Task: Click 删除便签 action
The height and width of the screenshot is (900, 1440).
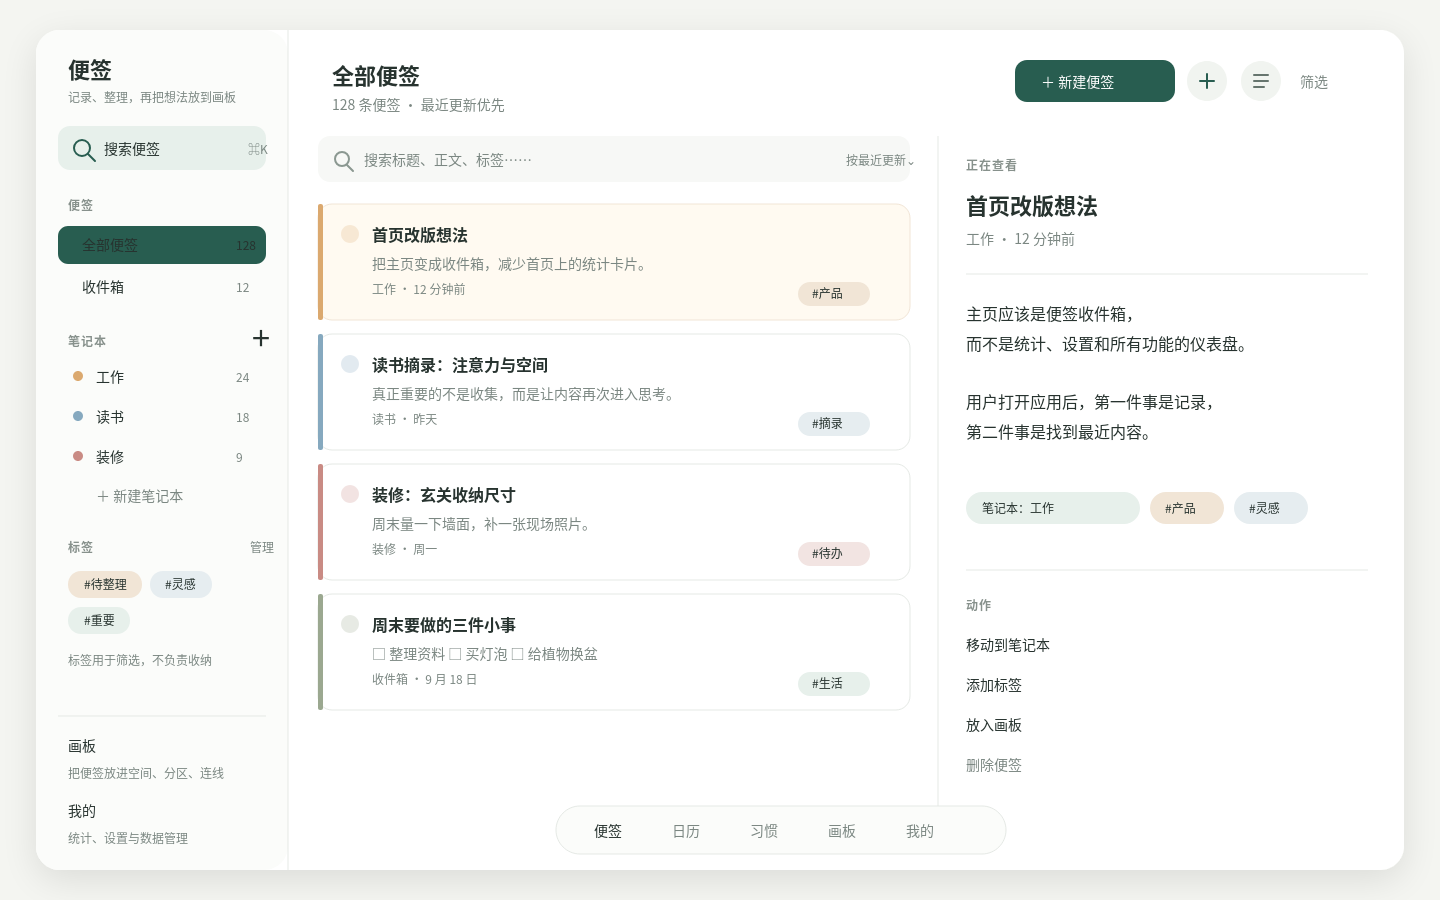Action: pyautogui.click(x=994, y=765)
